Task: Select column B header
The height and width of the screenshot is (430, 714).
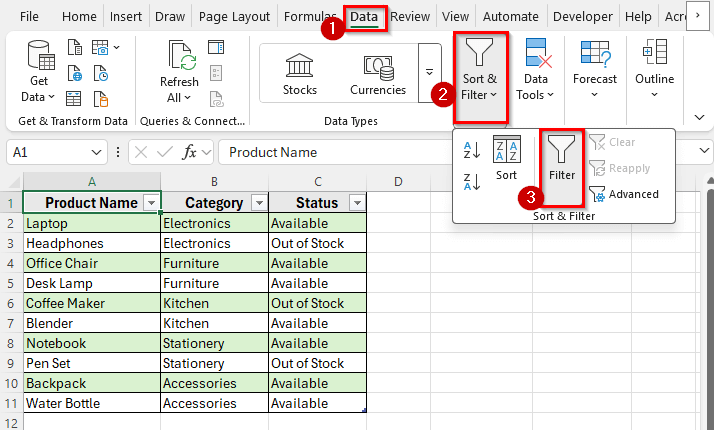Action: (x=214, y=182)
